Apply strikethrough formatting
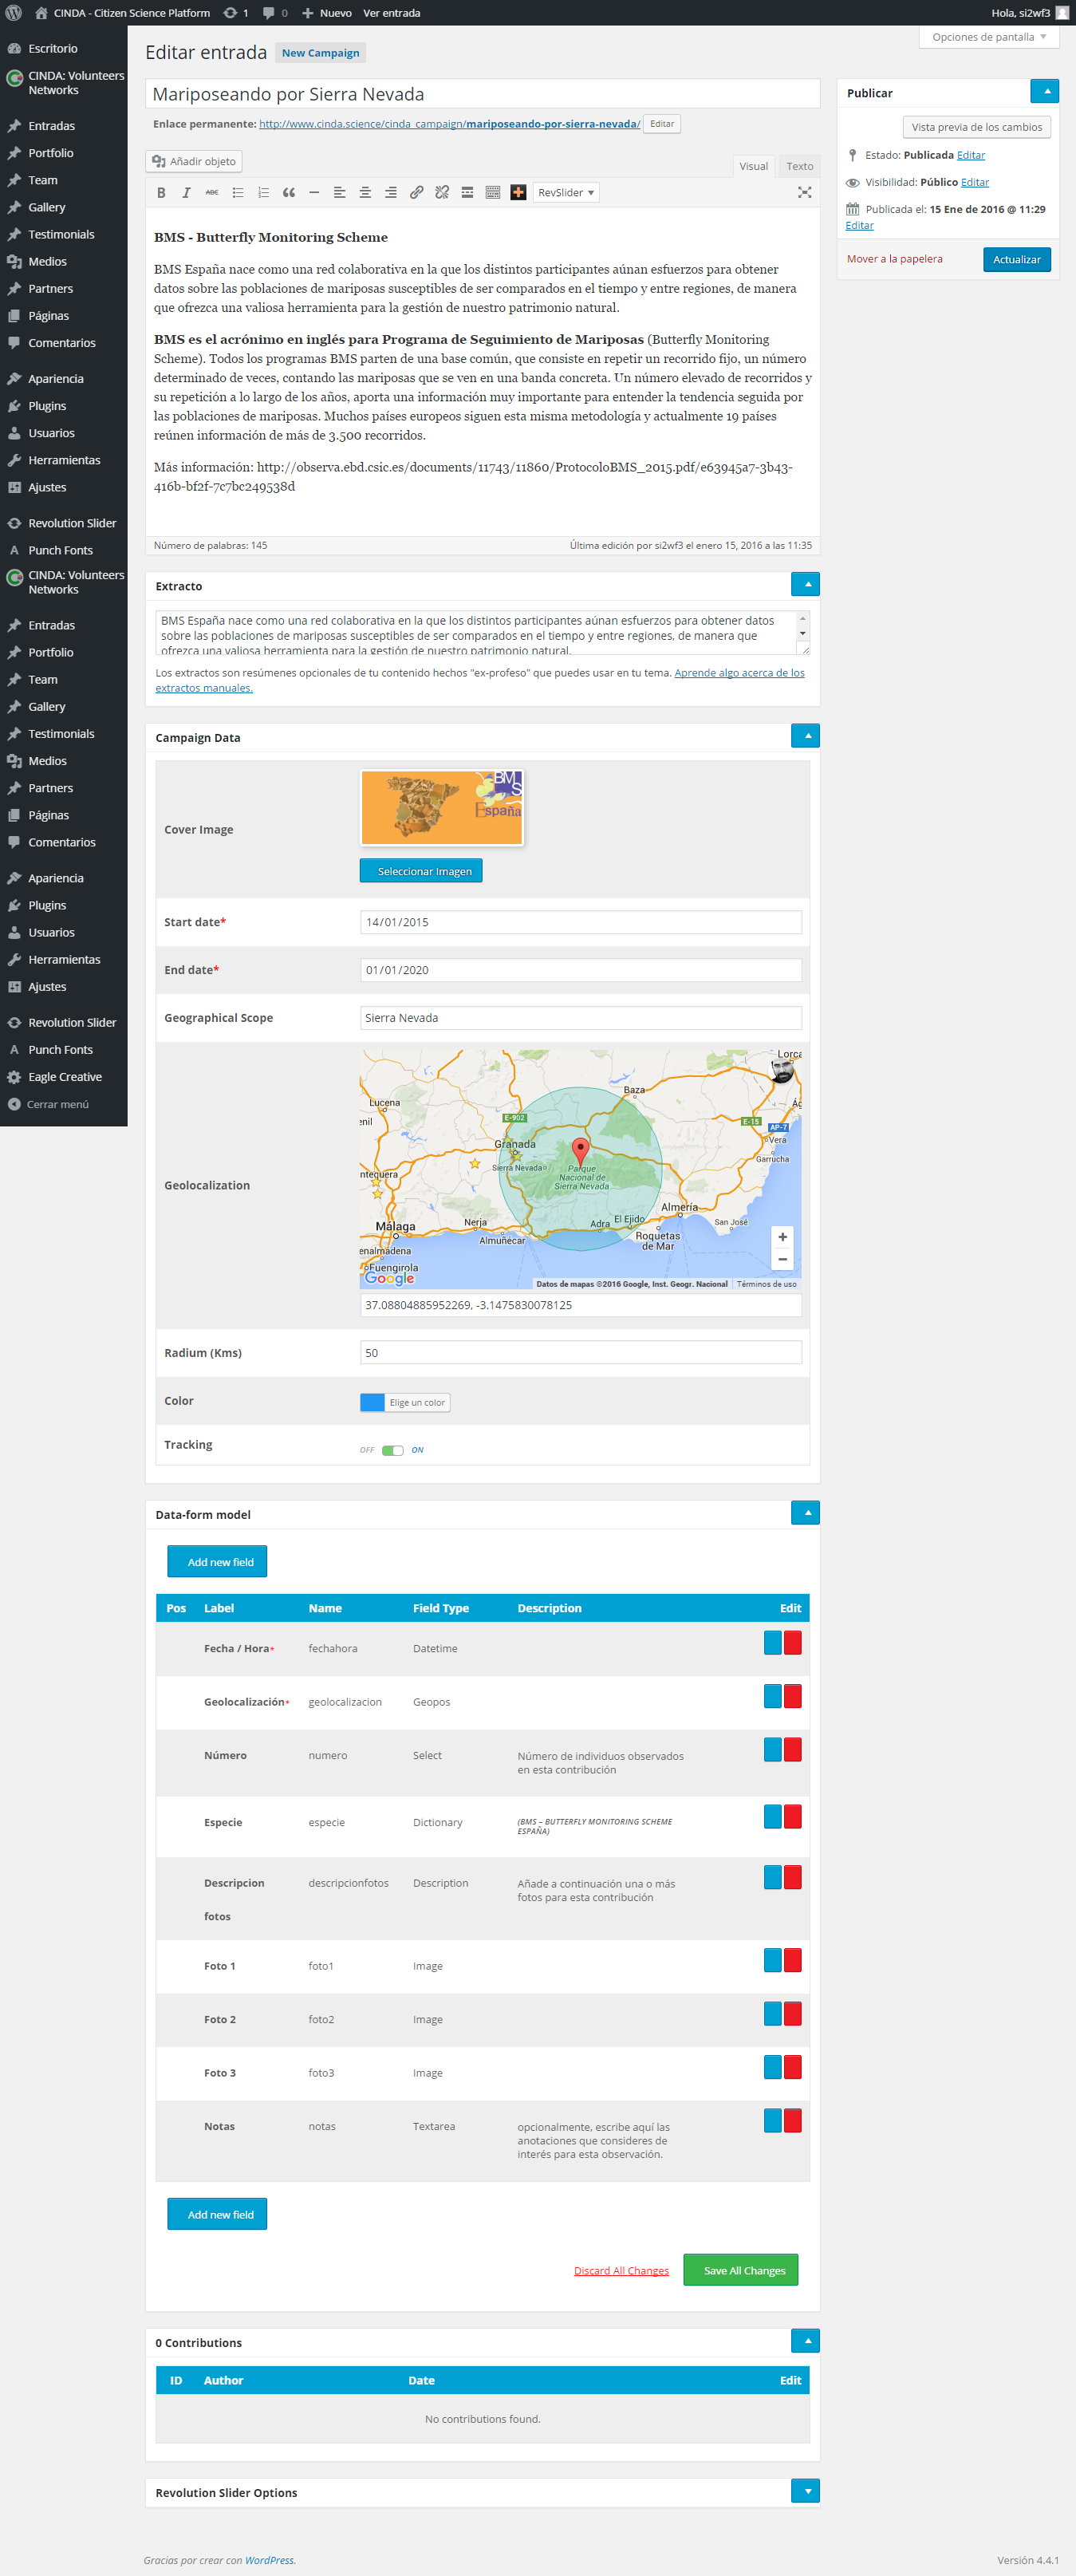Viewport: 1076px width, 2576px height. click(212, 193)
